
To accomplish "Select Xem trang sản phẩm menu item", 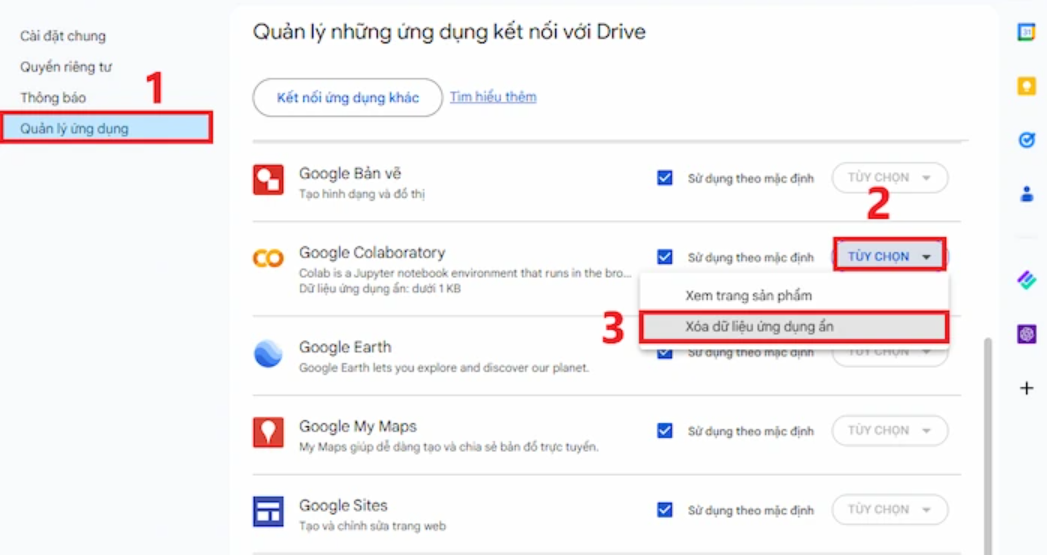I will (x=793, y=295).
